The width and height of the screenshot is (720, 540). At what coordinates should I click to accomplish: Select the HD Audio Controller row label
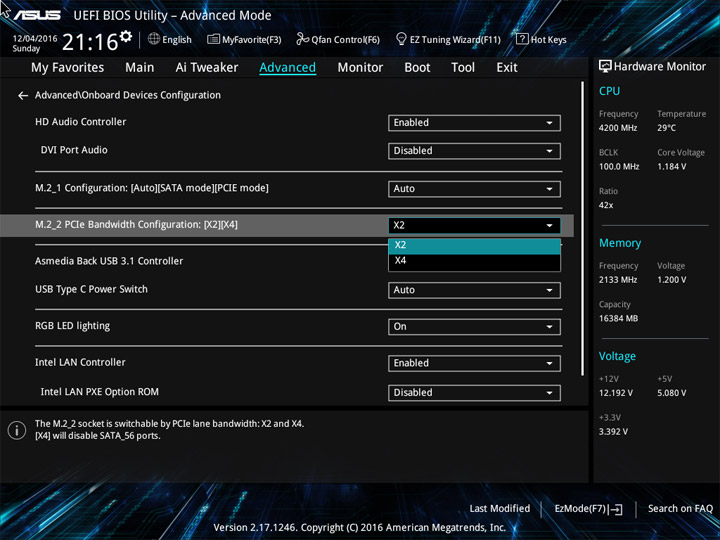click(x=80, y=122)
